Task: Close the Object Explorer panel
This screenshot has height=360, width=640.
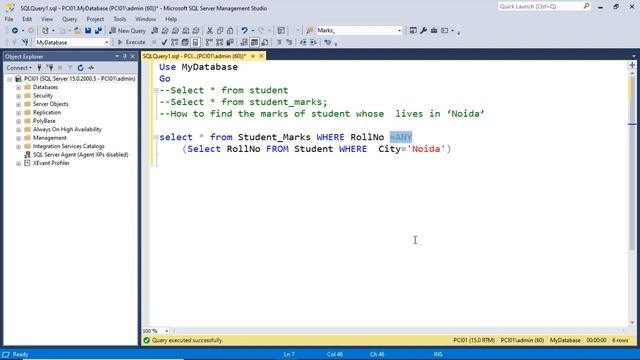Action: click(x=133, y=56)
